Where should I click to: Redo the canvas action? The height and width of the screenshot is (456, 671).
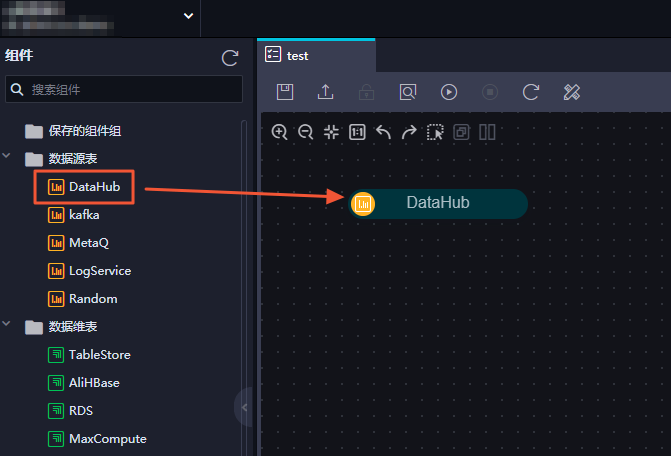(409, 132)
